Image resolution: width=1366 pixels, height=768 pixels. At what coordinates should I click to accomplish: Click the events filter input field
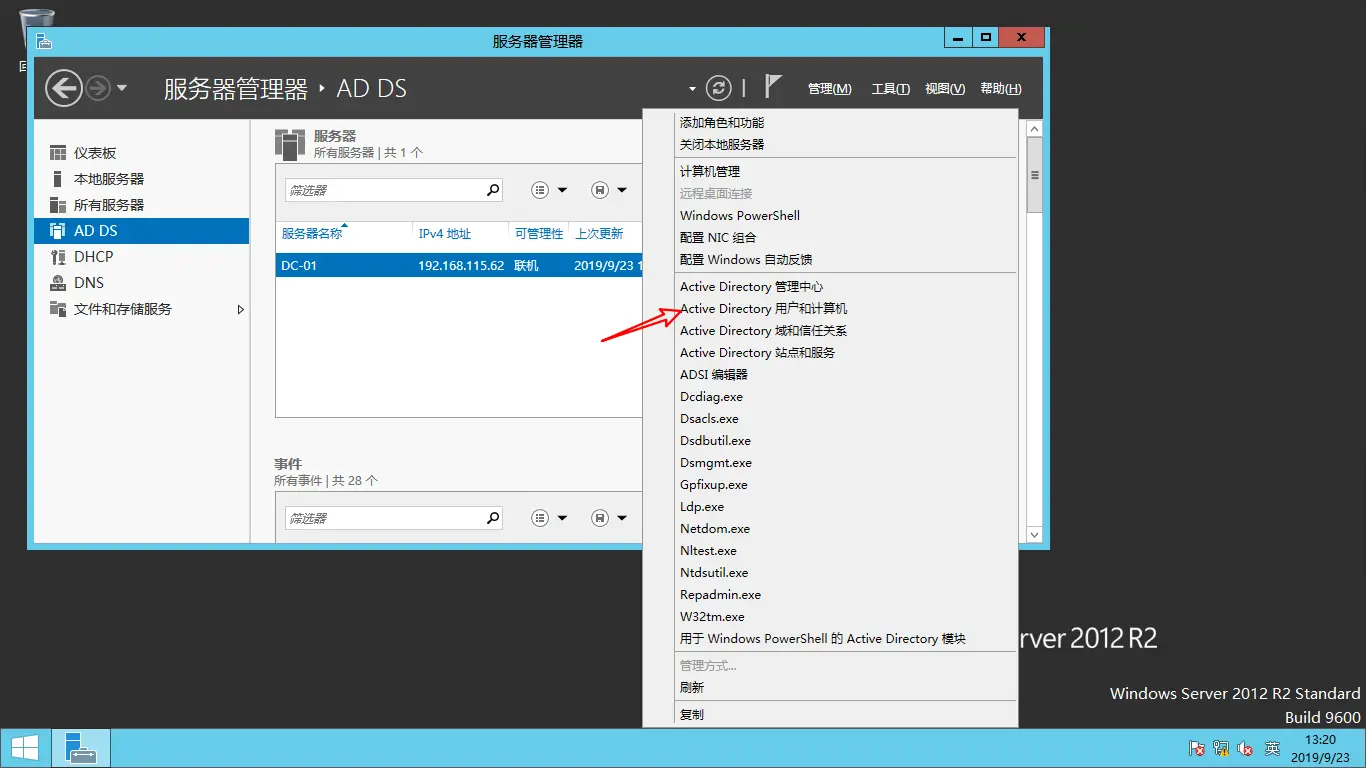(x=384, y=519)
